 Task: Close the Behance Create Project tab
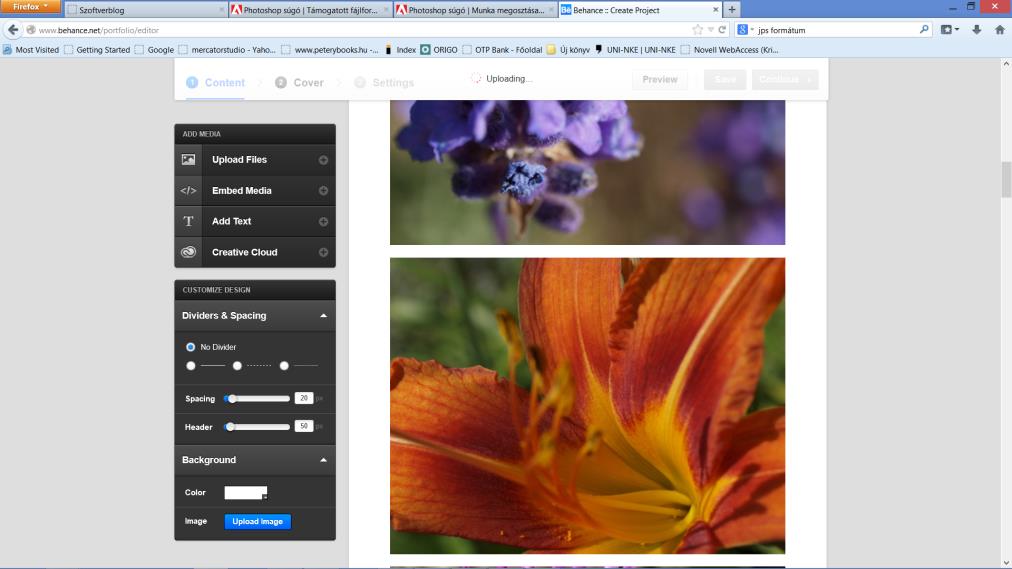pyautogui.click(x=715, y=10)
